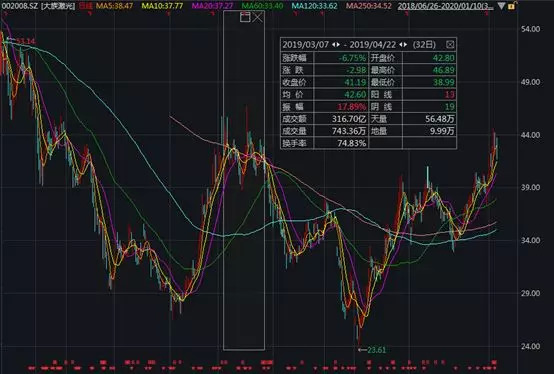Select the MA250 indicator label
554x374 pixels.
coord(369,6)
